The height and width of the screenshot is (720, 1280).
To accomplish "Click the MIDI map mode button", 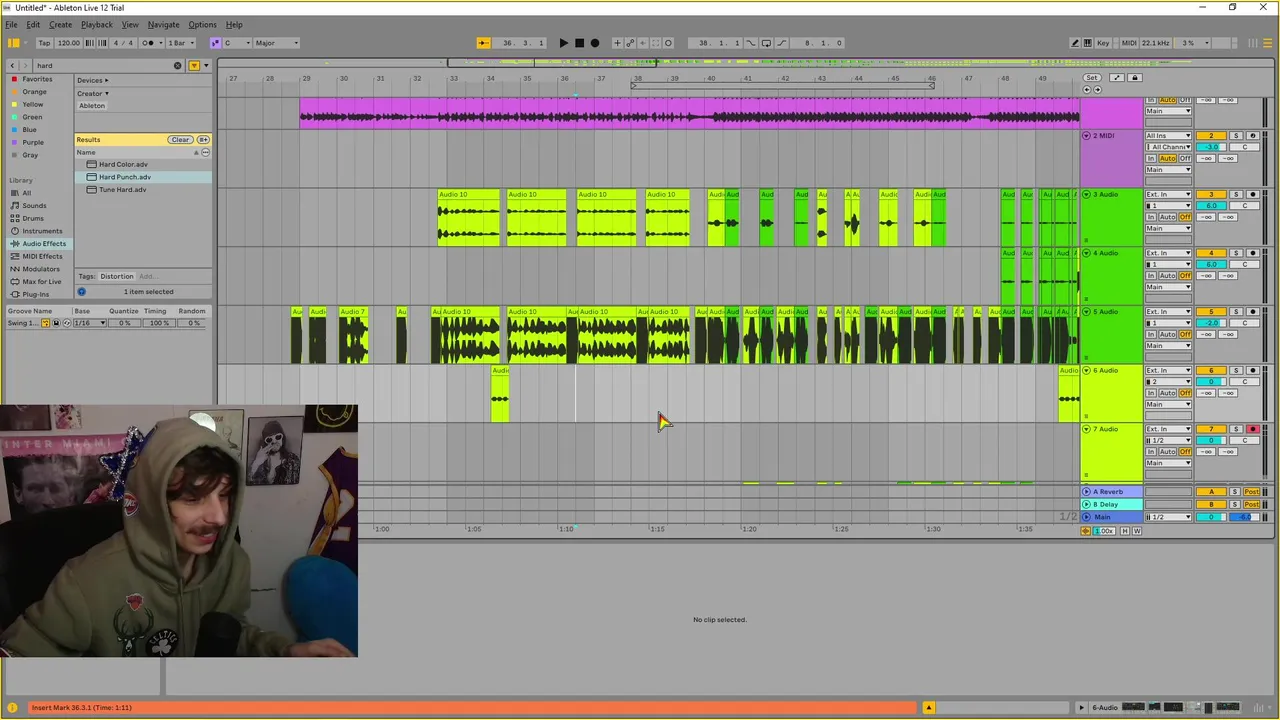I will click(1129, 43).
